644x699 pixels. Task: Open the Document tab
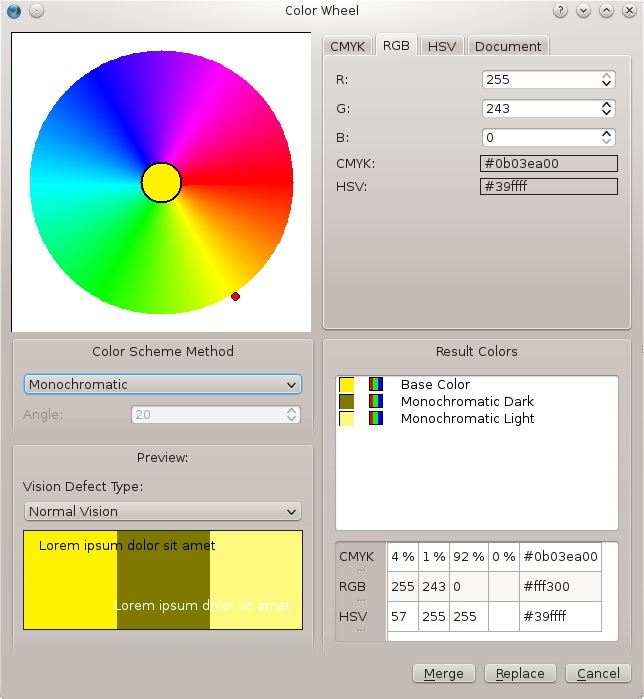(x=508, y=46)
